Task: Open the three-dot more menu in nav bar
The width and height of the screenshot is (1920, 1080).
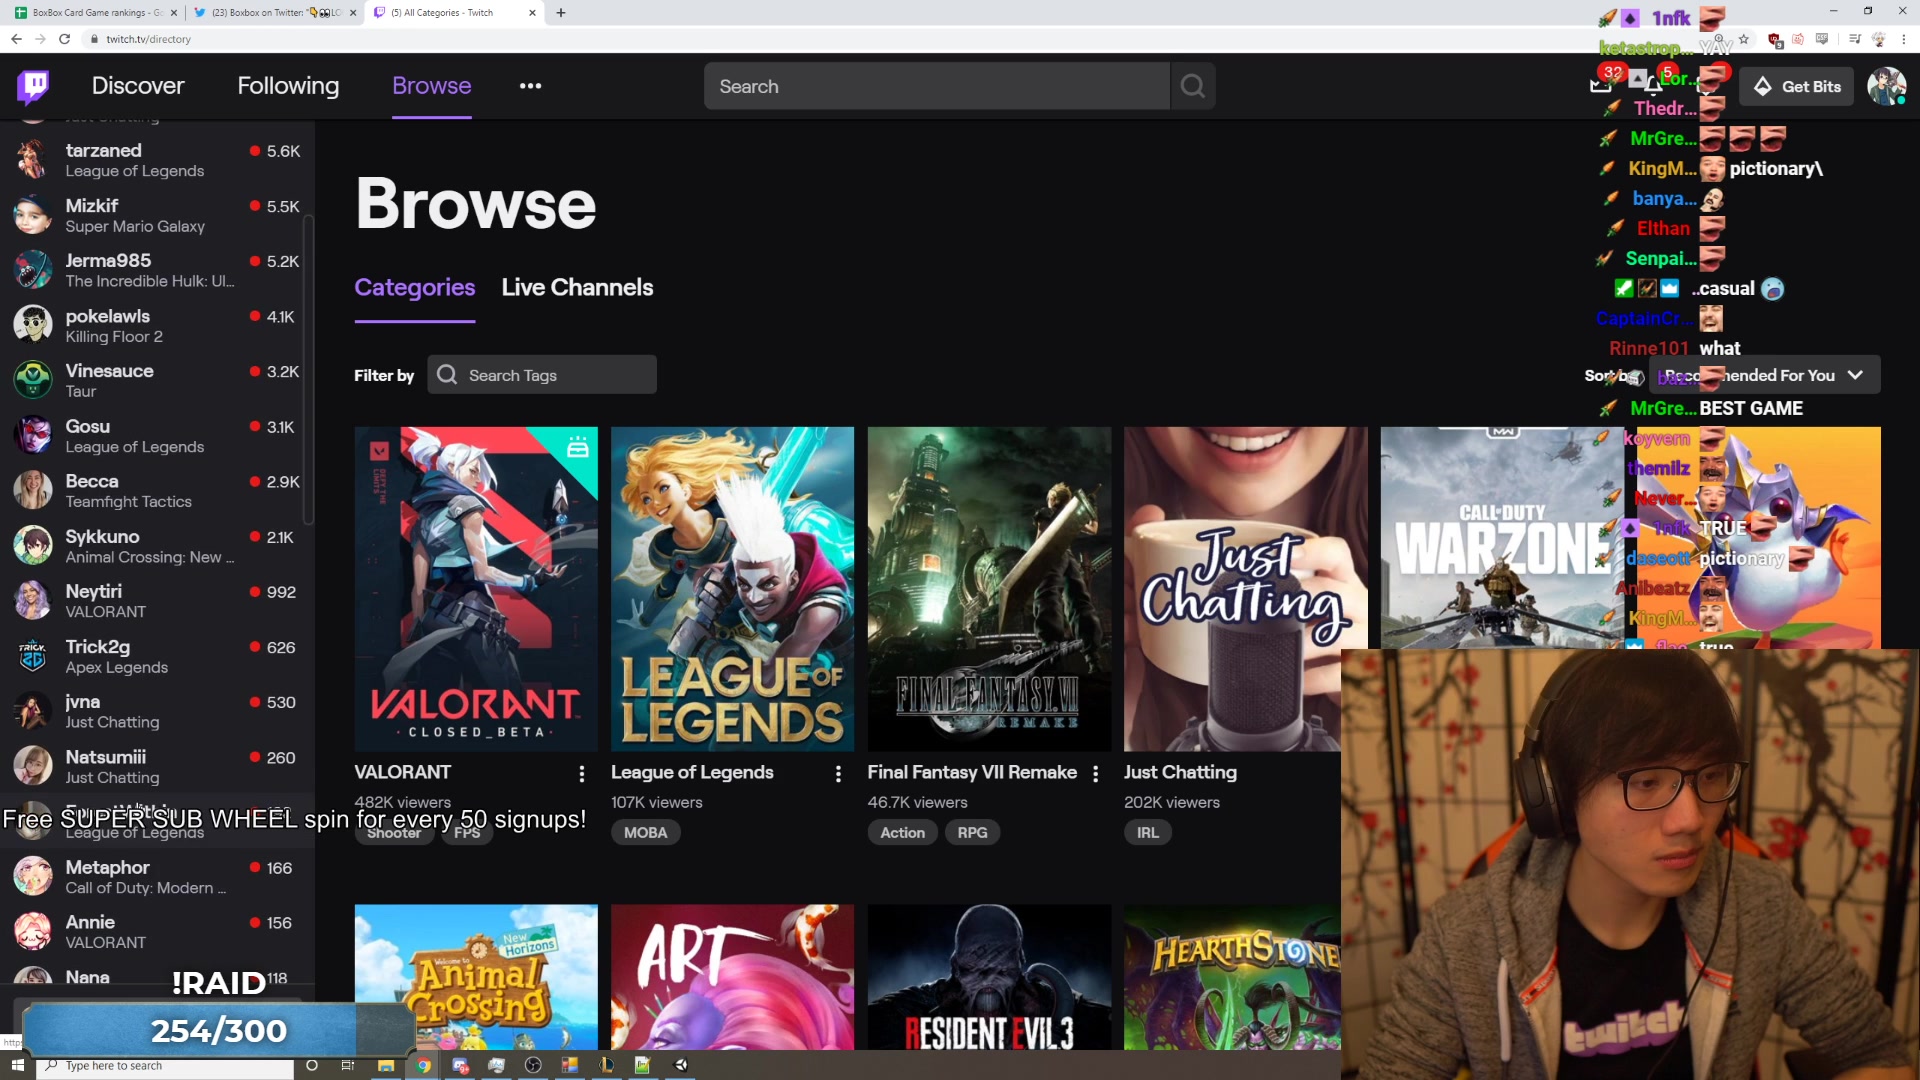Action: tap(530, 86)
